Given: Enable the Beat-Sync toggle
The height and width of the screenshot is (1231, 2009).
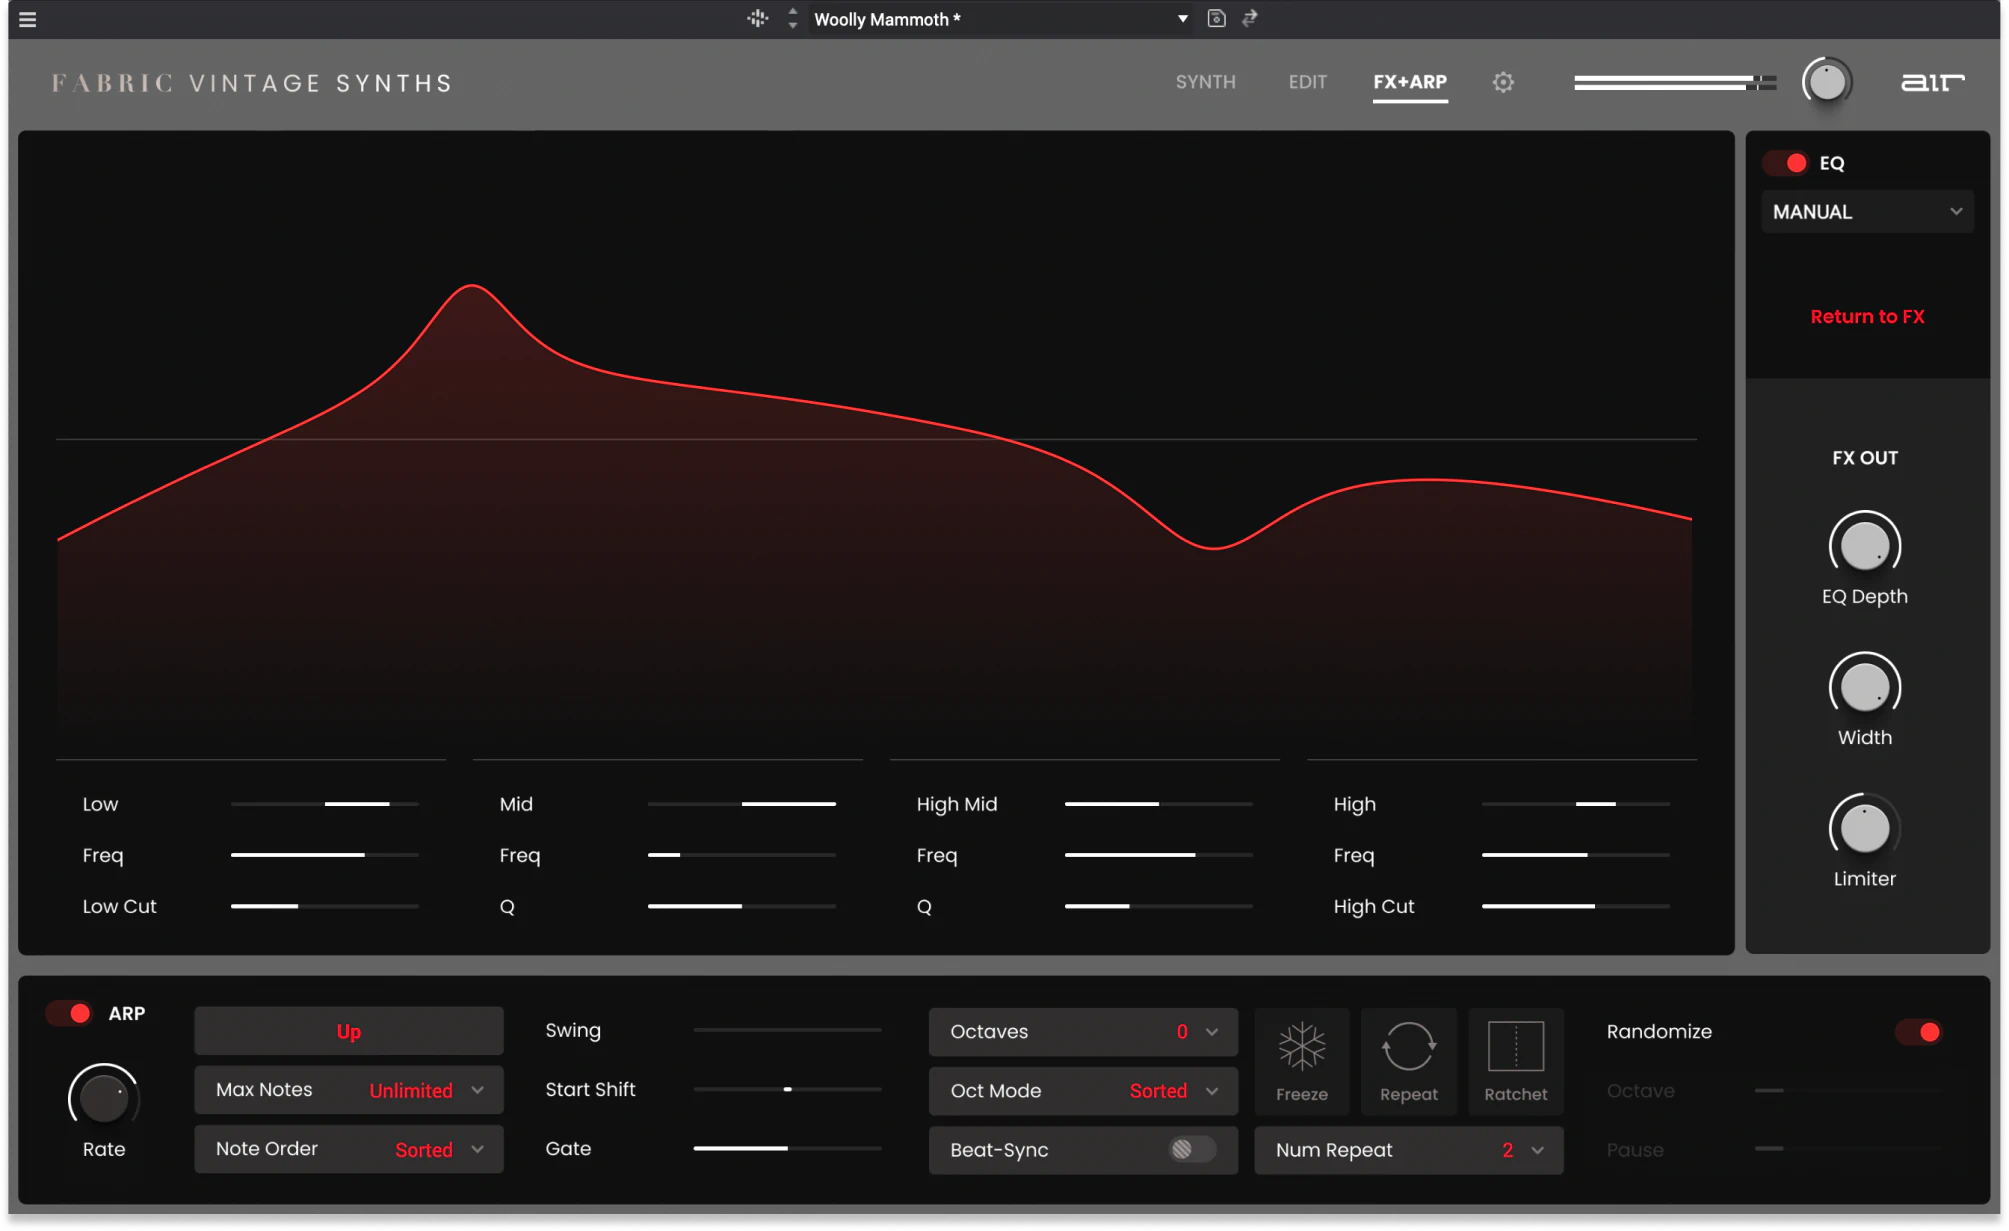Looking at the screenshot, I should pos(1191,1150).
